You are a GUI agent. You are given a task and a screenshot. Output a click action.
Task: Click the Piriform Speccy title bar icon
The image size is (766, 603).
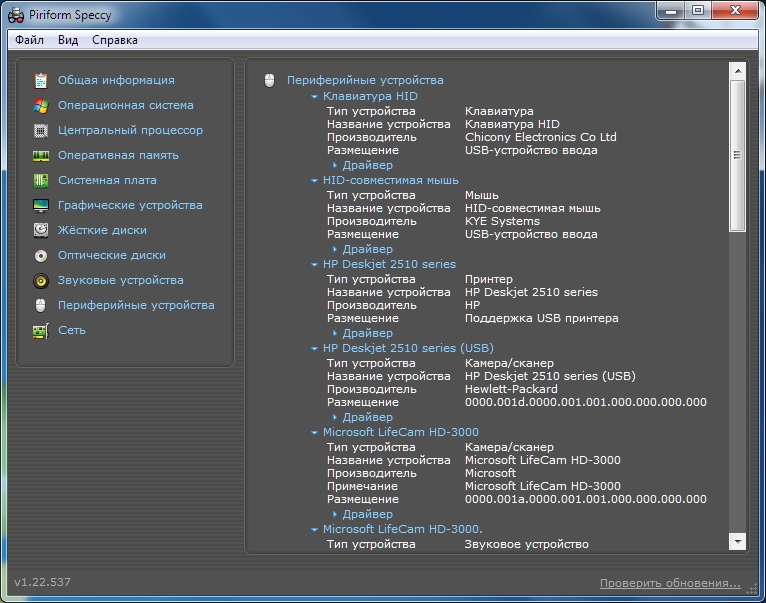16,15
